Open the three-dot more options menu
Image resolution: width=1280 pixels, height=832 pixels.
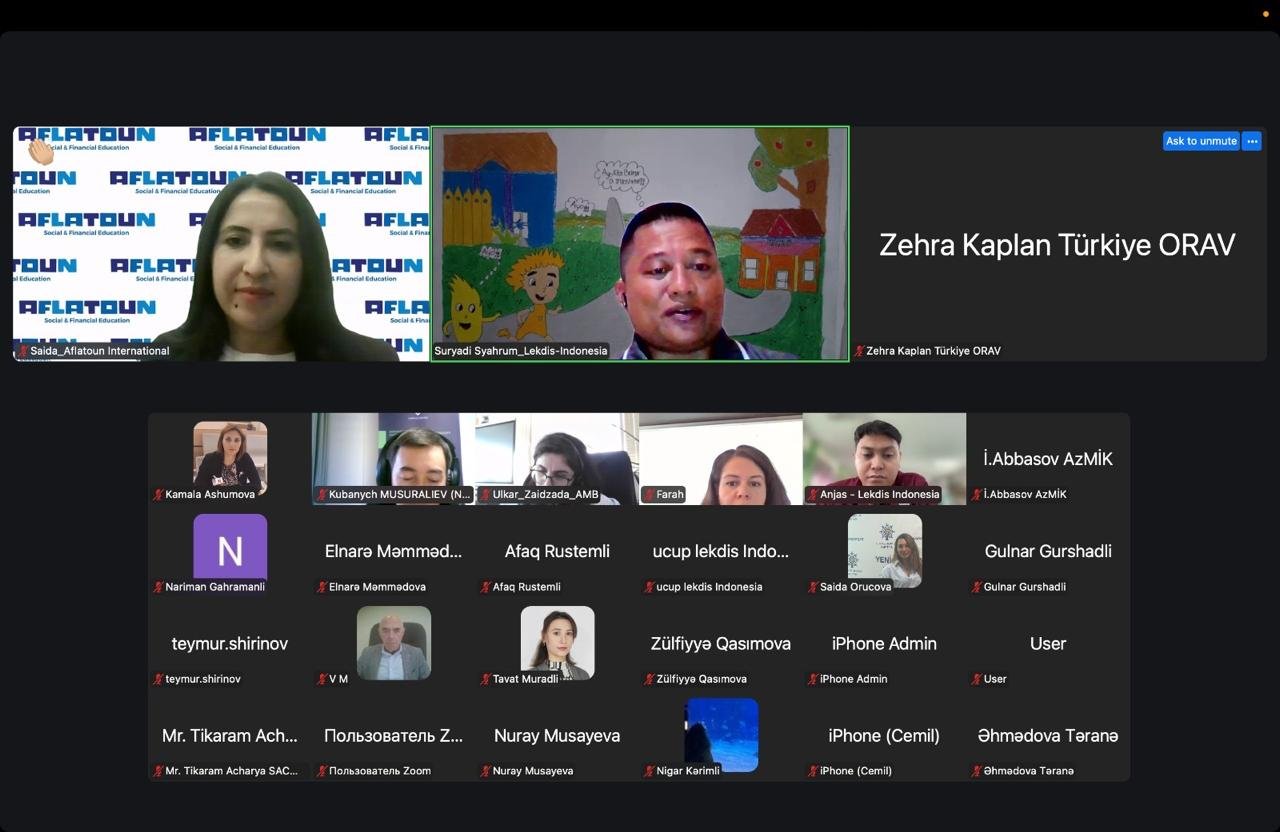(x=1251, y=141)
